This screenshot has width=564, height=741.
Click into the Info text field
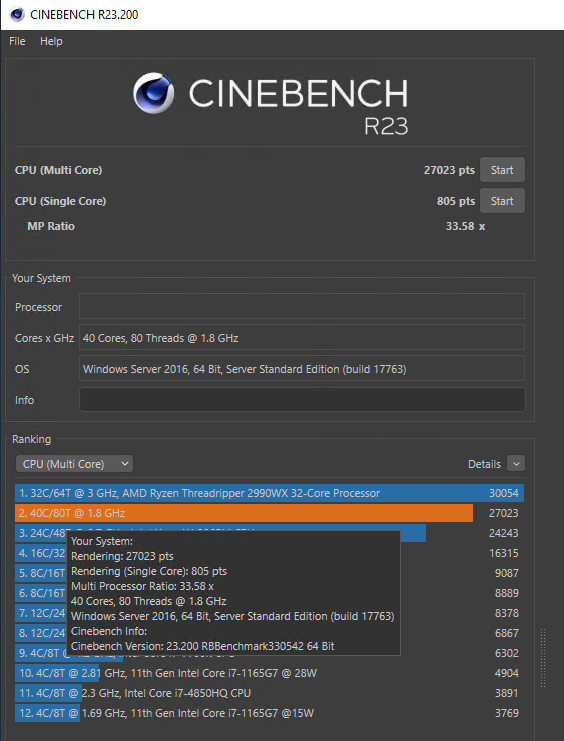click(302, 400)
